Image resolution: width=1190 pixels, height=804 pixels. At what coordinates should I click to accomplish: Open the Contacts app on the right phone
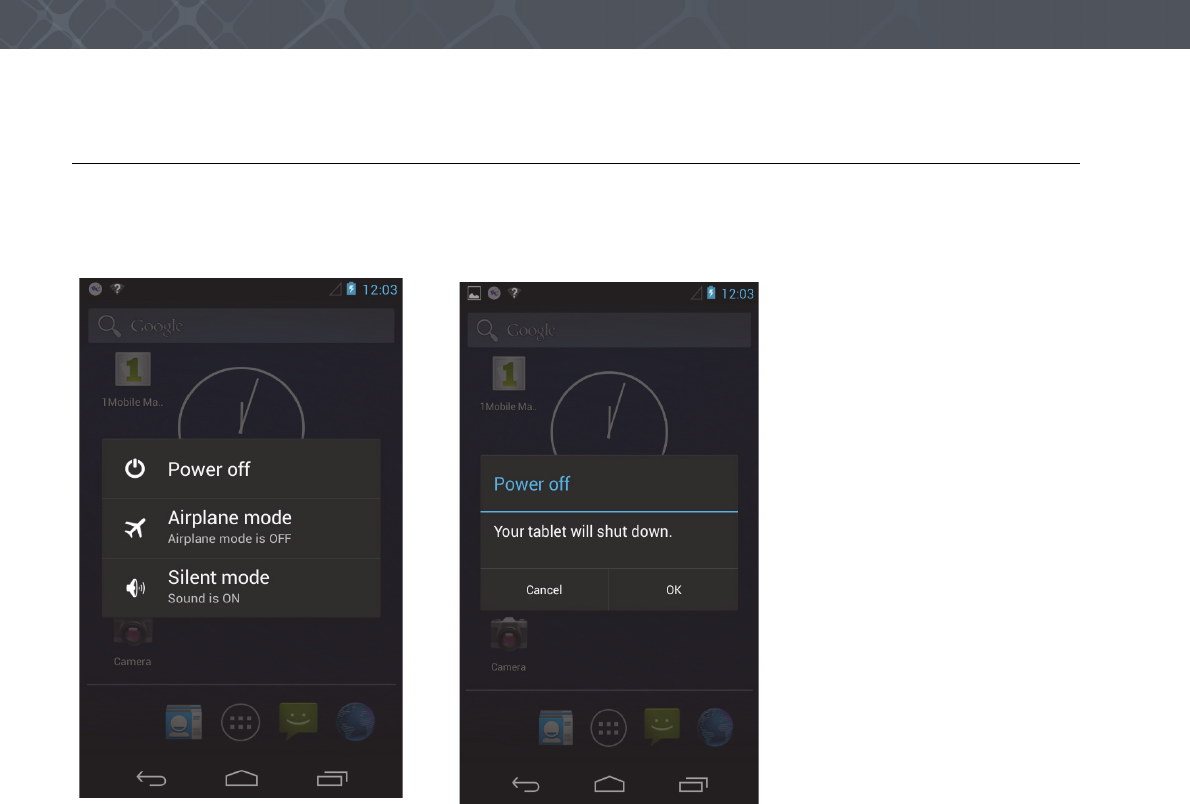(556, 728)
